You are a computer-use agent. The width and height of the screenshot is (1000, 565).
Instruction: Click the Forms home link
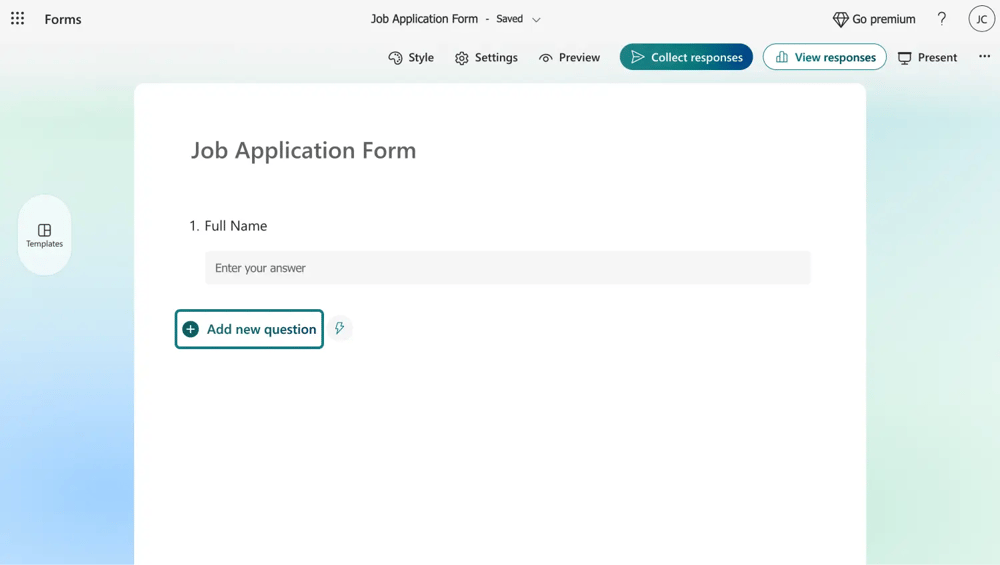coord(63,19)
